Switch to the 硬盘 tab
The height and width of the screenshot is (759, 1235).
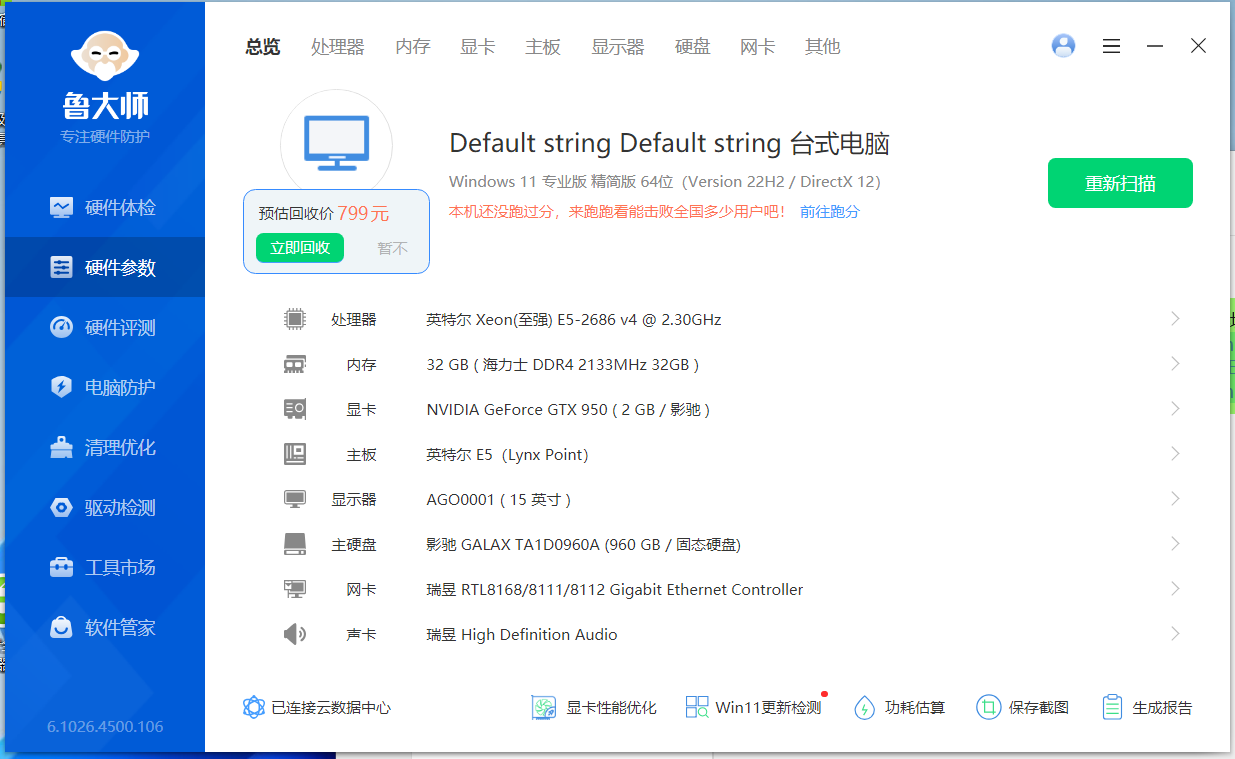692,47
